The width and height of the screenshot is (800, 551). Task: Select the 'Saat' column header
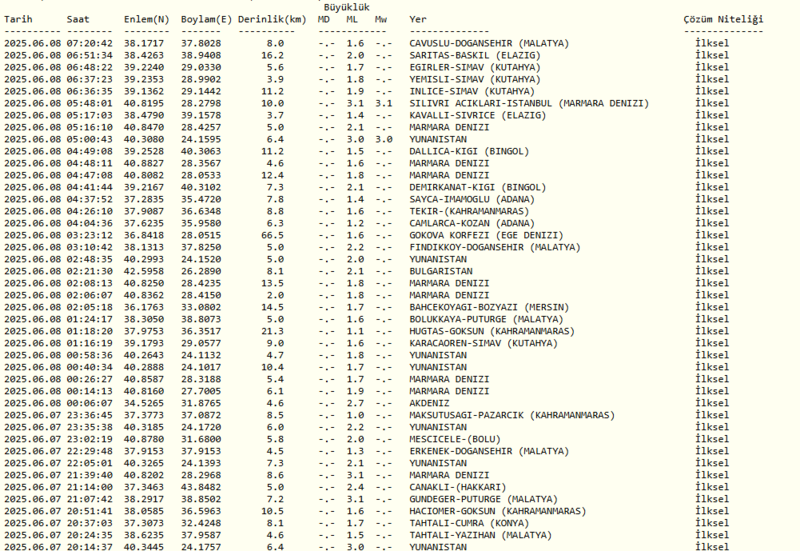[78, 19]
